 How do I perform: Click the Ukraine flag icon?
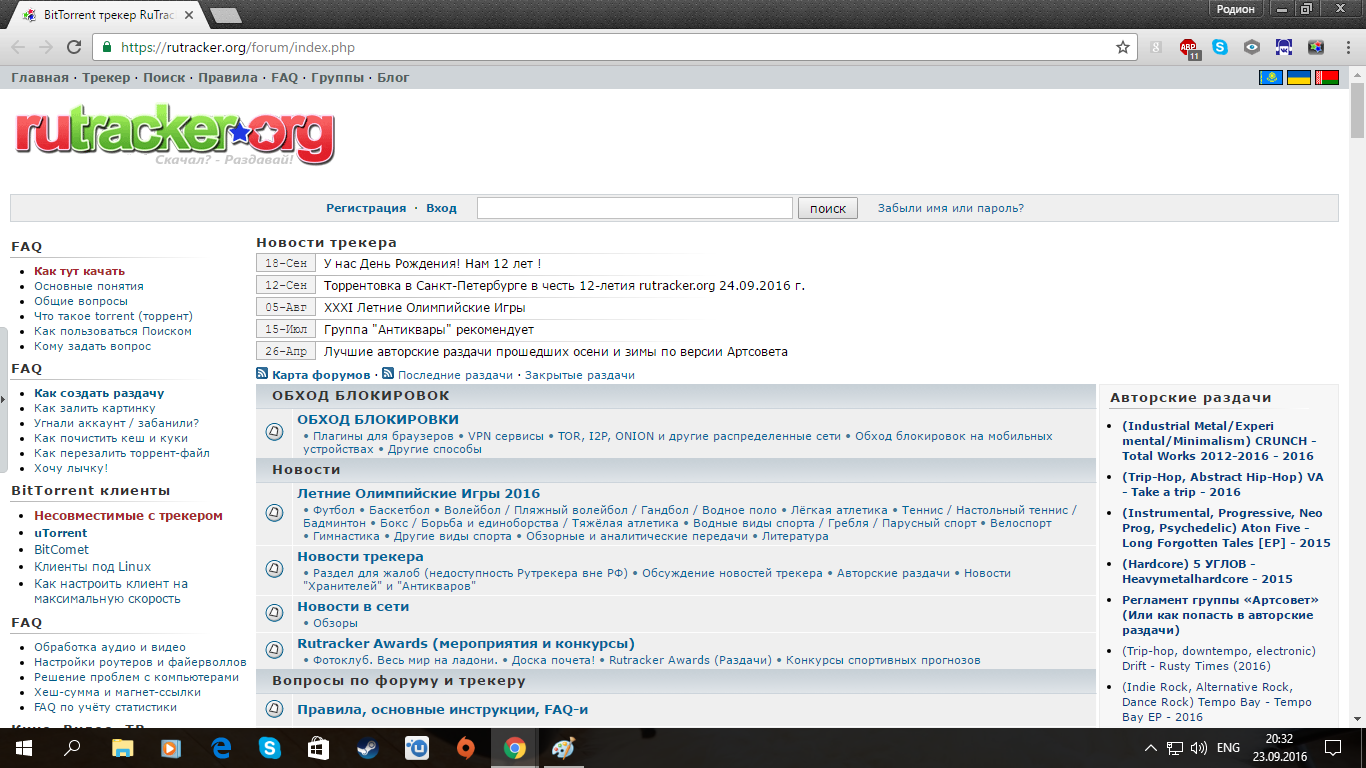point(1298,78)
